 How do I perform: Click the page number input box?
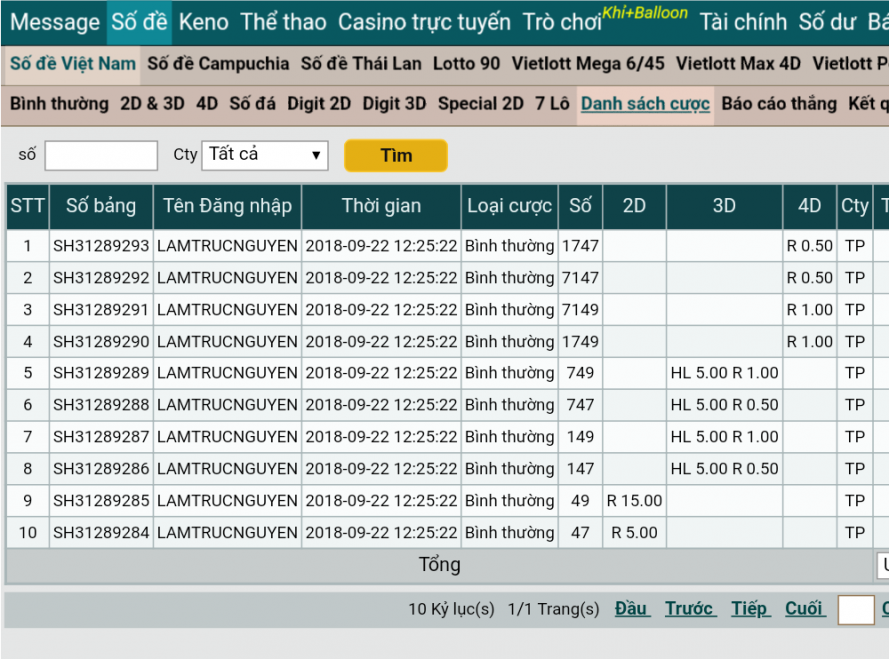point(855,610)
